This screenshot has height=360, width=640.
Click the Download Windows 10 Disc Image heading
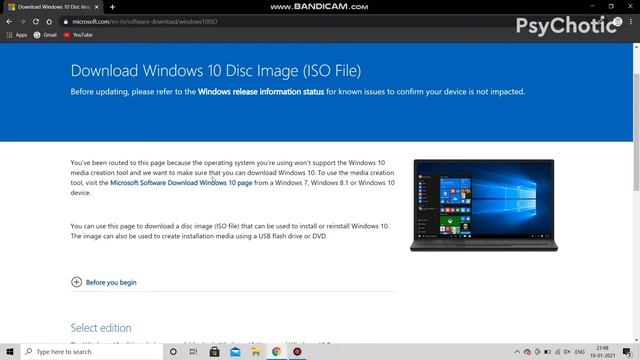click(x=216, y=71)
